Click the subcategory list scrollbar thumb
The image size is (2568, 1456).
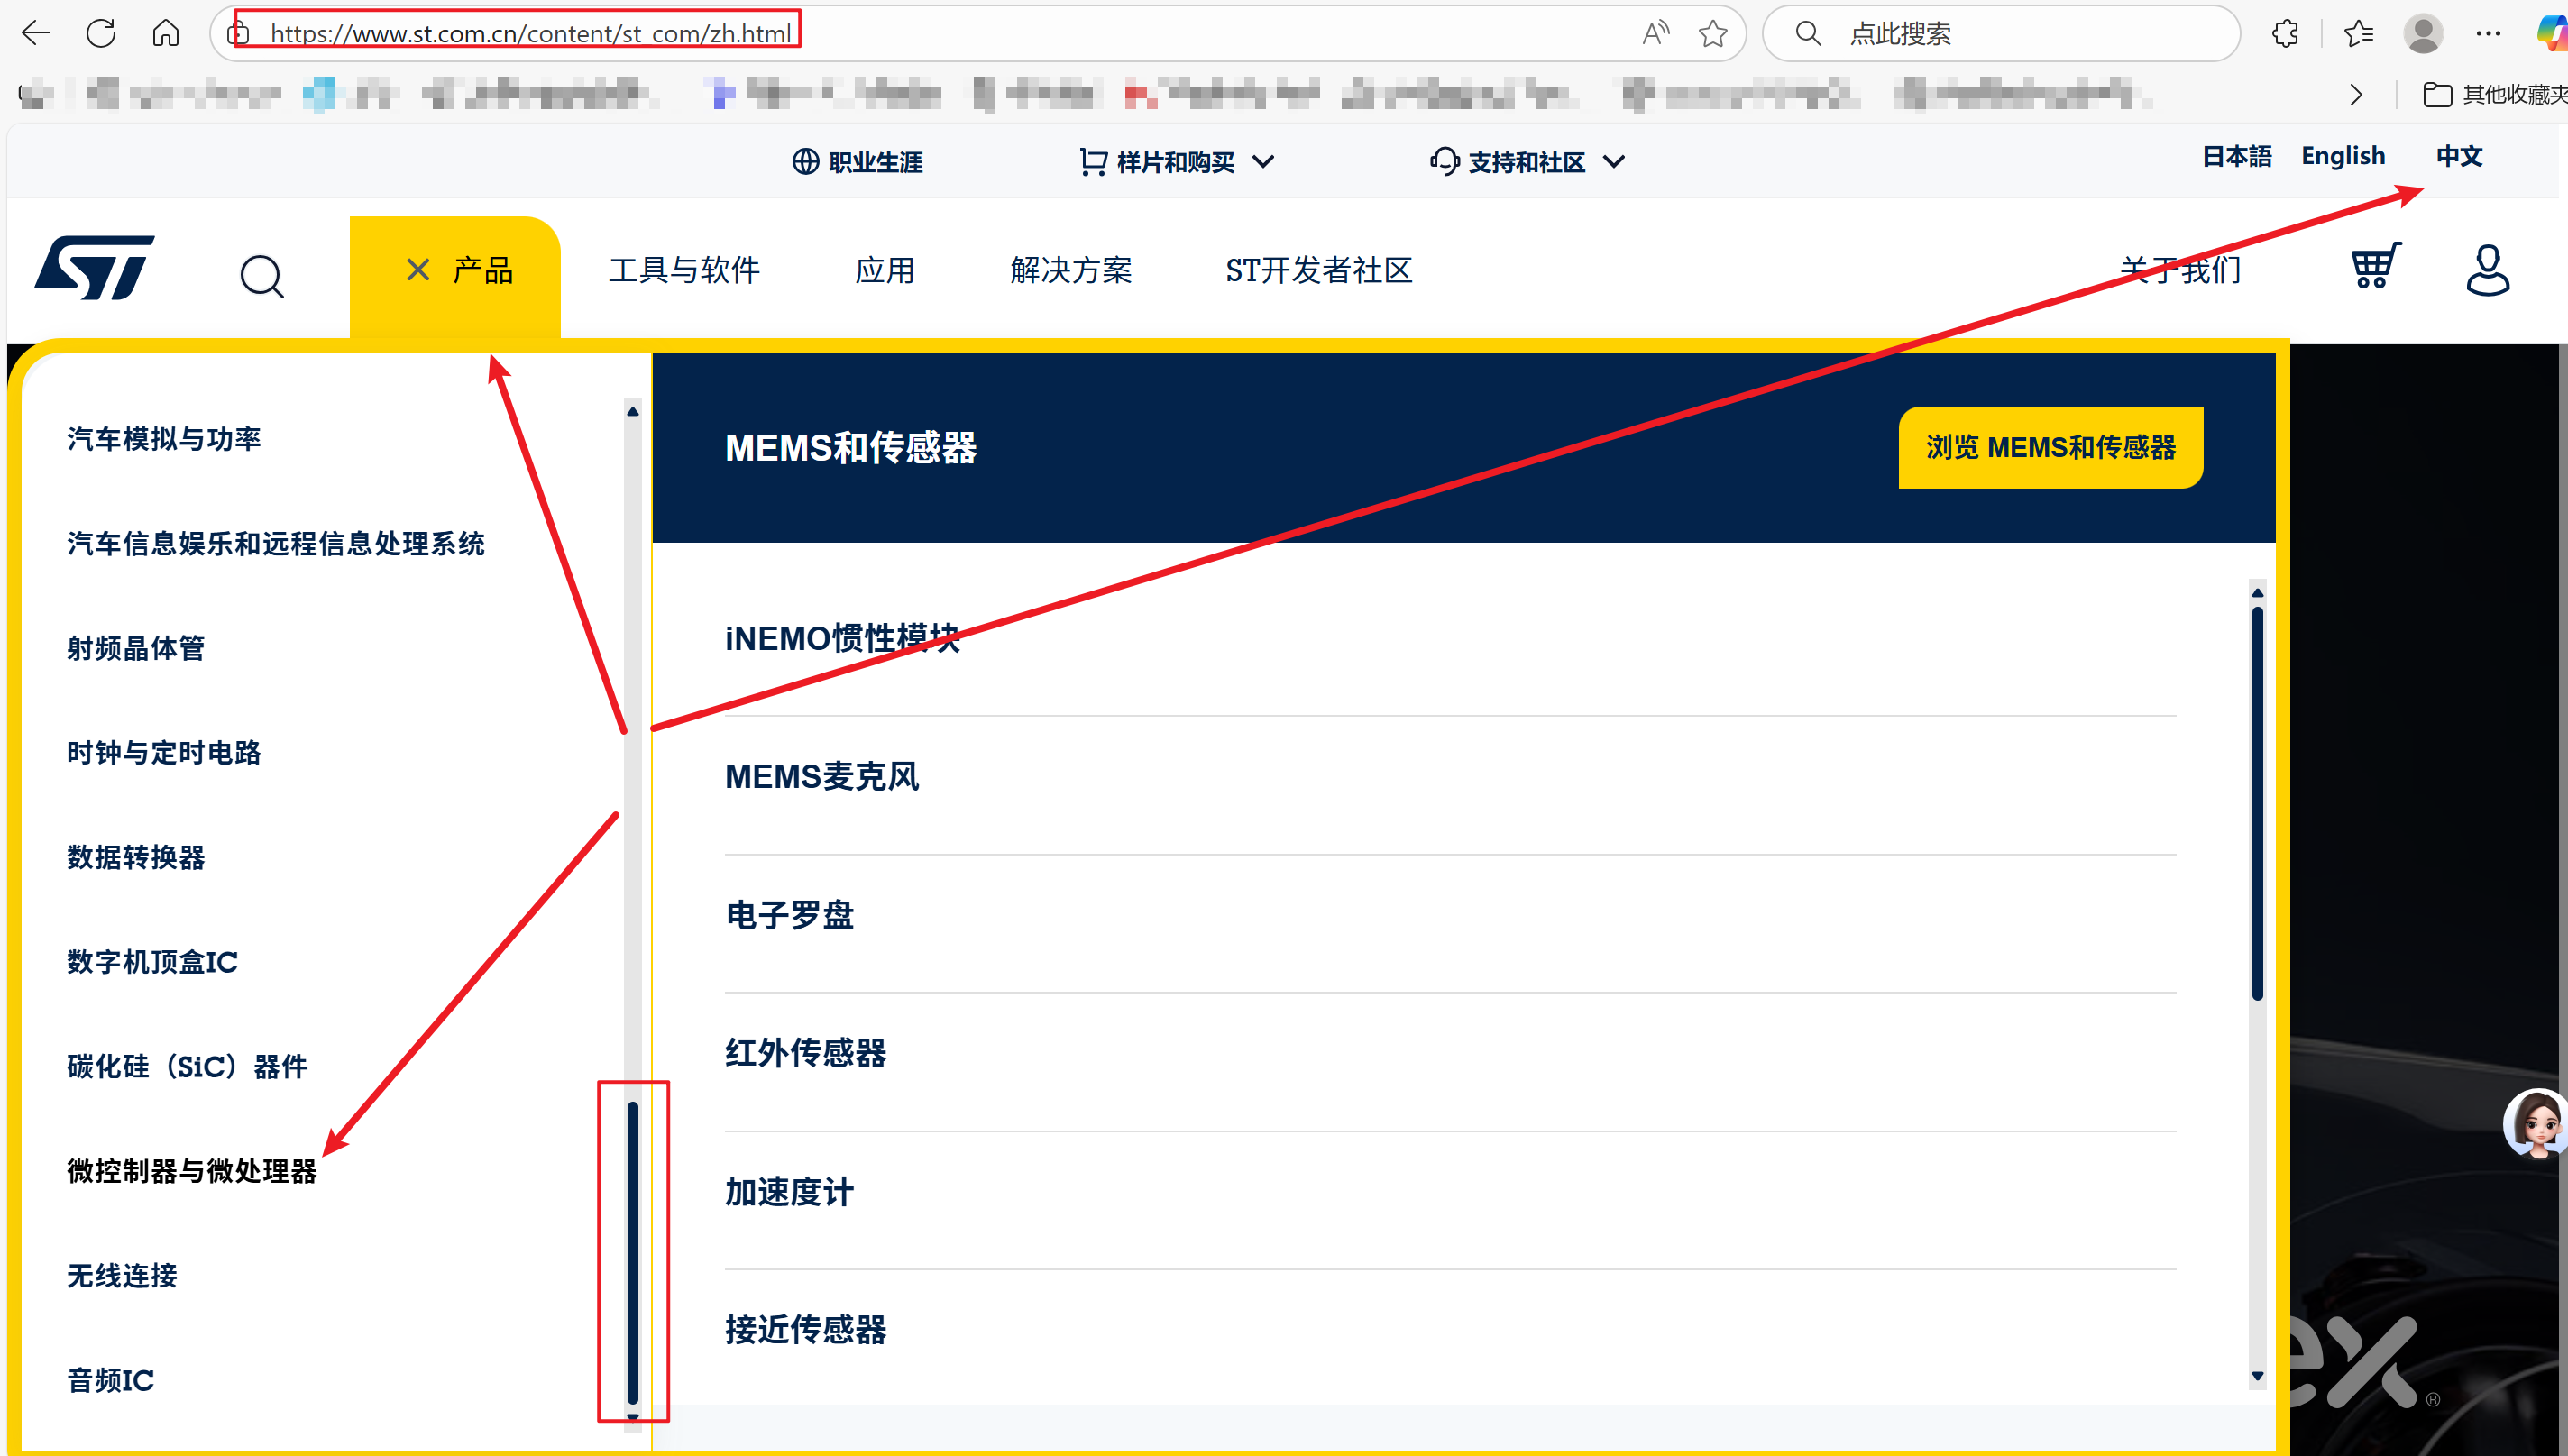[x=2257, y=803]
